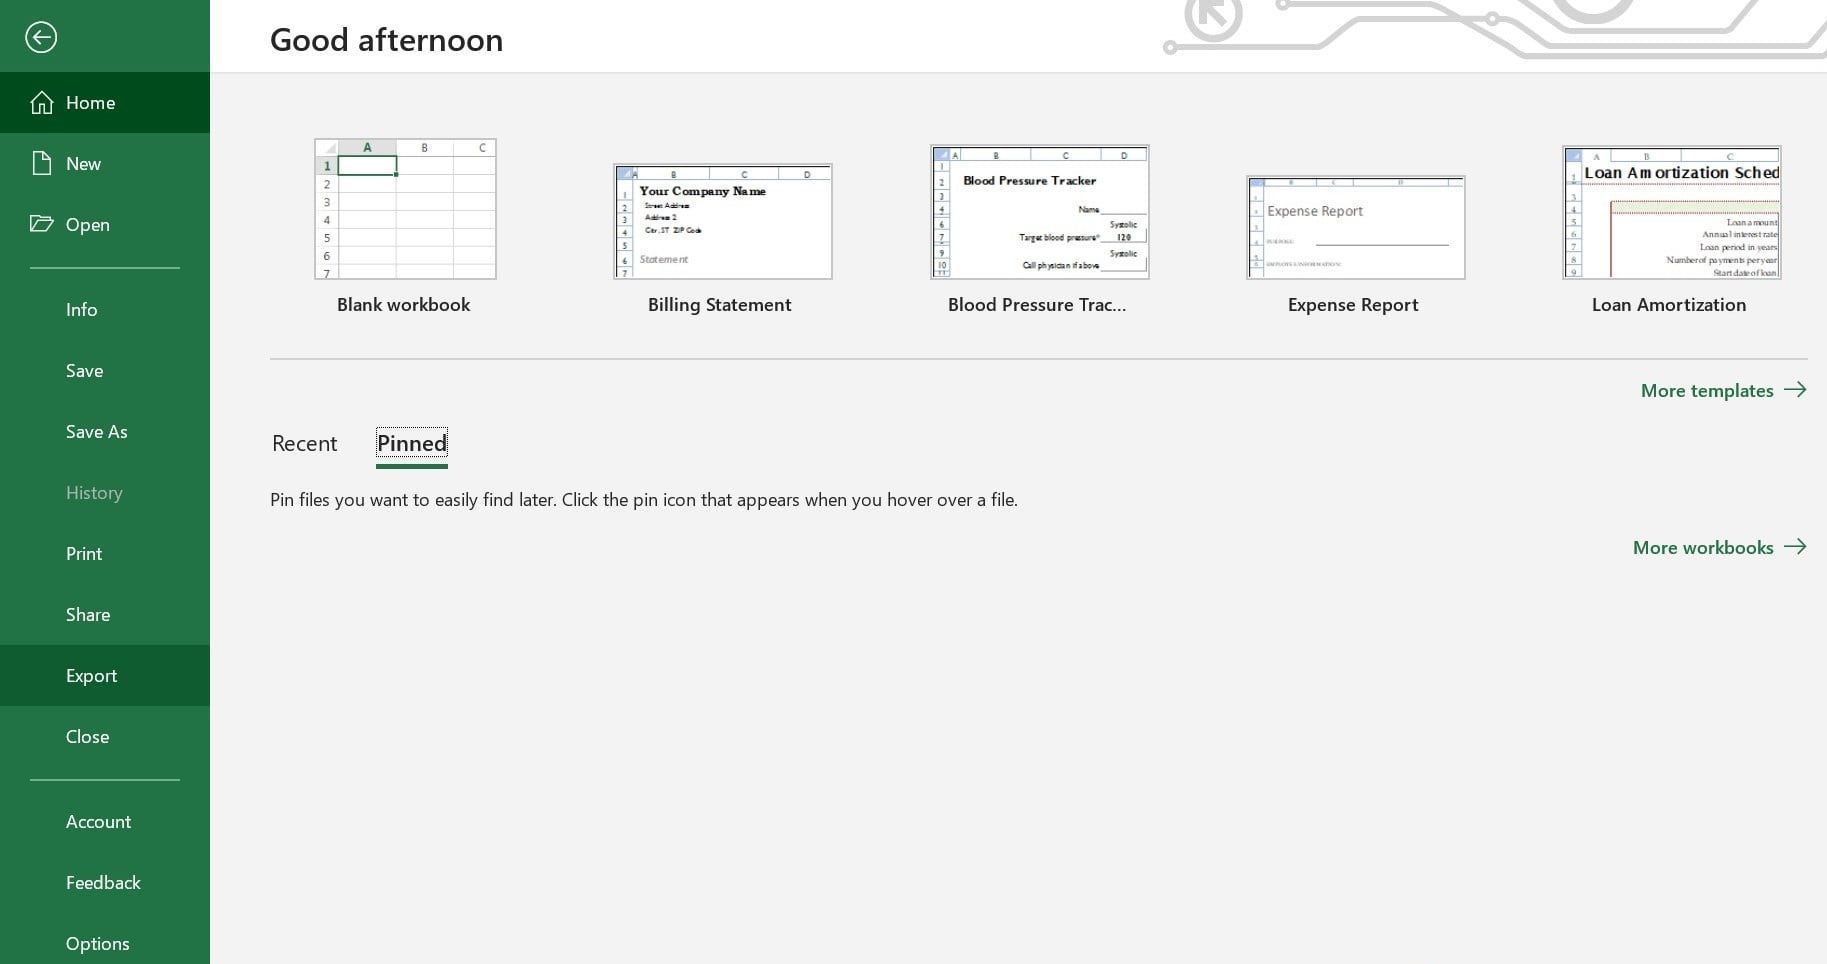The height and width of the screenshot is (964, 1827).
Task: Click the More templates arrow icon
Action: 1795,390
